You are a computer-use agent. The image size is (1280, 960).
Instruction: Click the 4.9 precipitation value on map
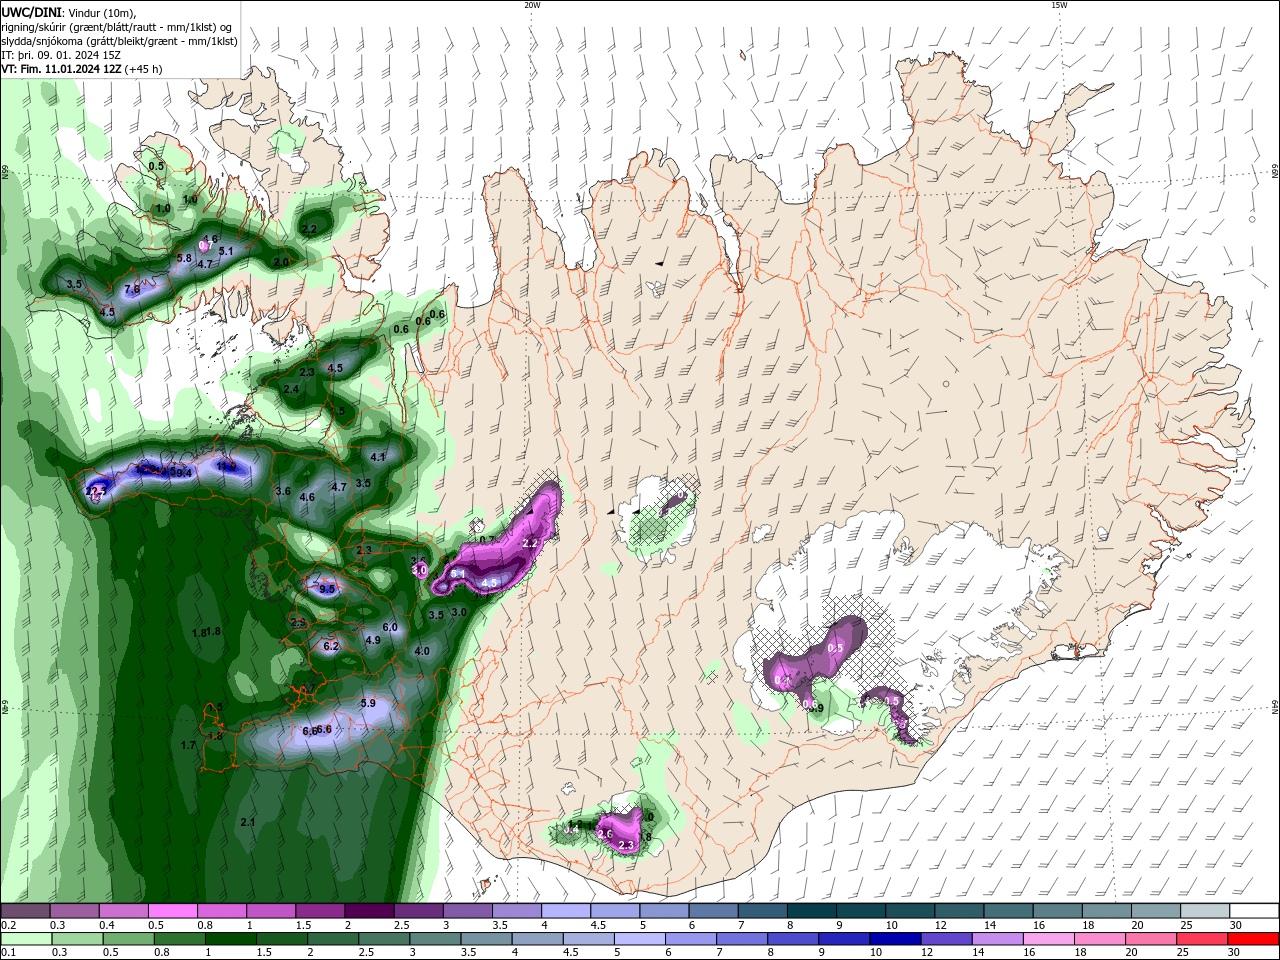click(x=373, y=640)
